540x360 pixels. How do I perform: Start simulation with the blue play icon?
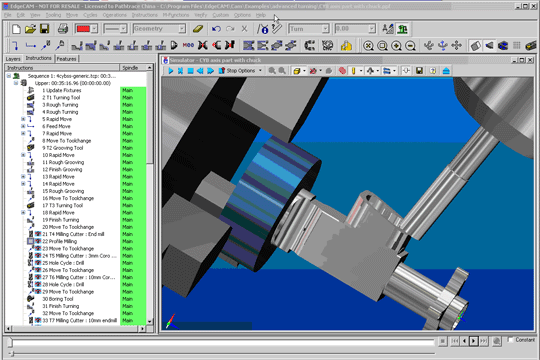[170, 71]
